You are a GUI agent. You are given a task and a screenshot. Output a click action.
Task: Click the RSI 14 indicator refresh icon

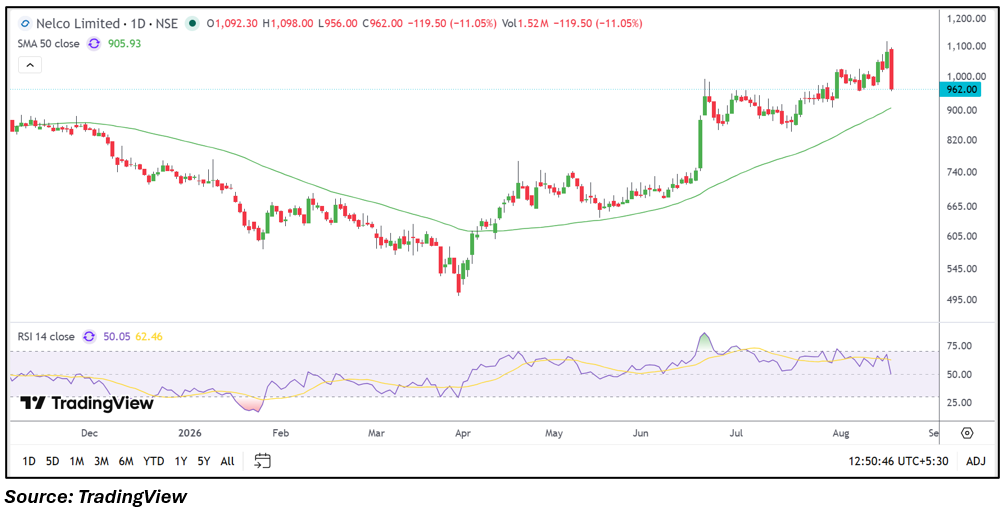point(89,336)
